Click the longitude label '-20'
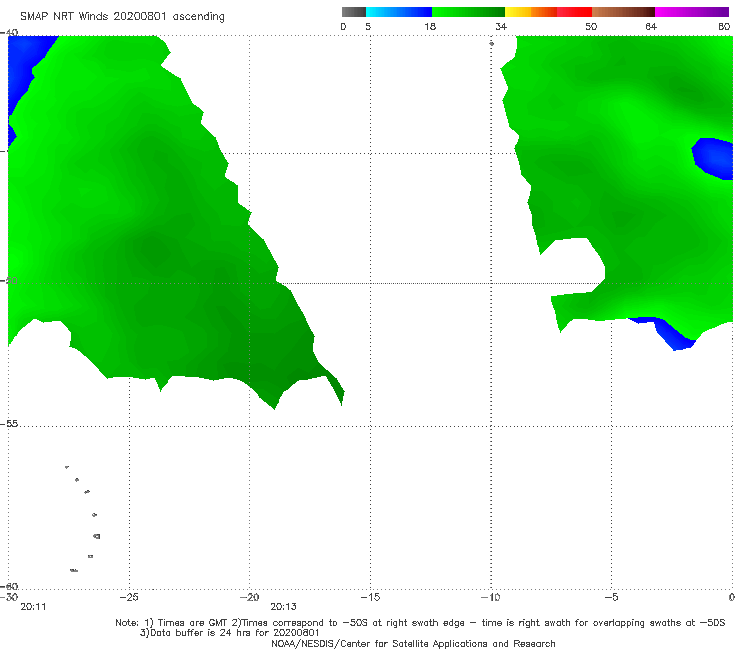Image resolution: width=740 pixels, height=650 pixels. (x=249, y=597)
